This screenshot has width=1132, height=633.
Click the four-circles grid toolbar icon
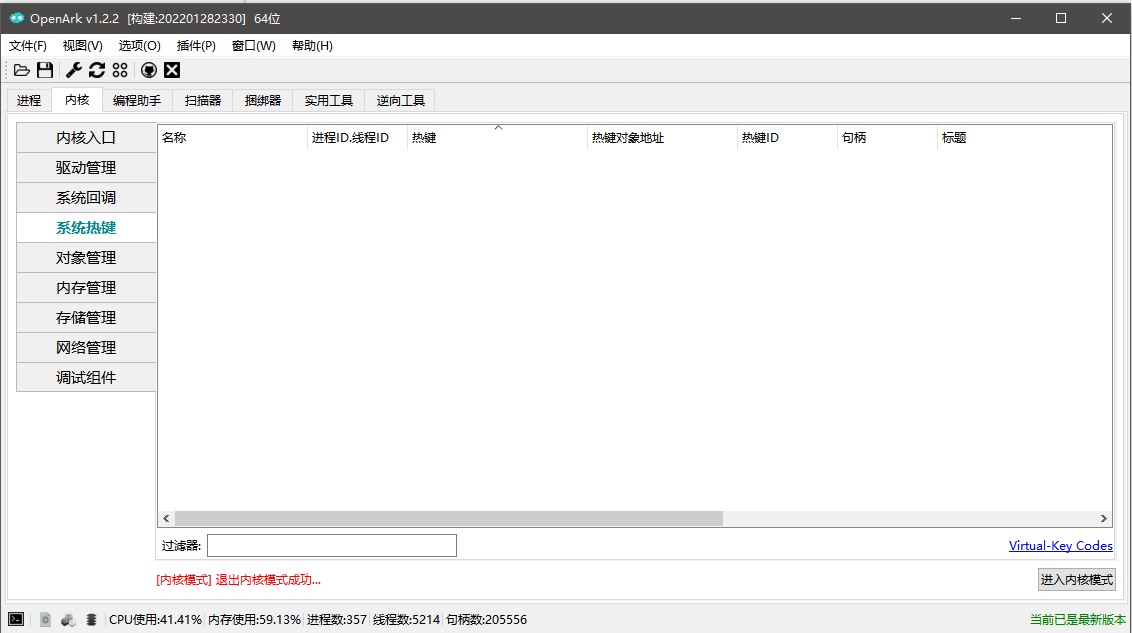(x=120, y=70)
